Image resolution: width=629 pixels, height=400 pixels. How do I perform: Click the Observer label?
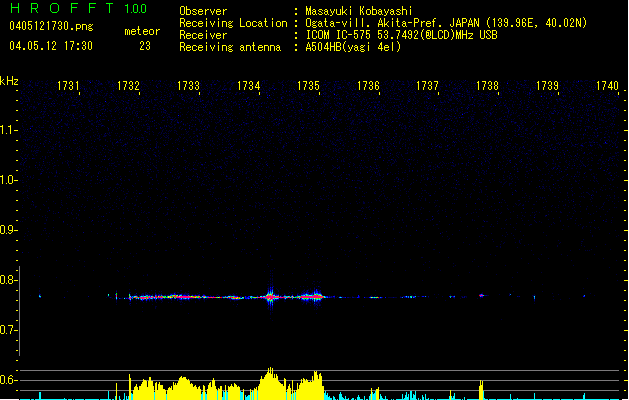[203, 11]
